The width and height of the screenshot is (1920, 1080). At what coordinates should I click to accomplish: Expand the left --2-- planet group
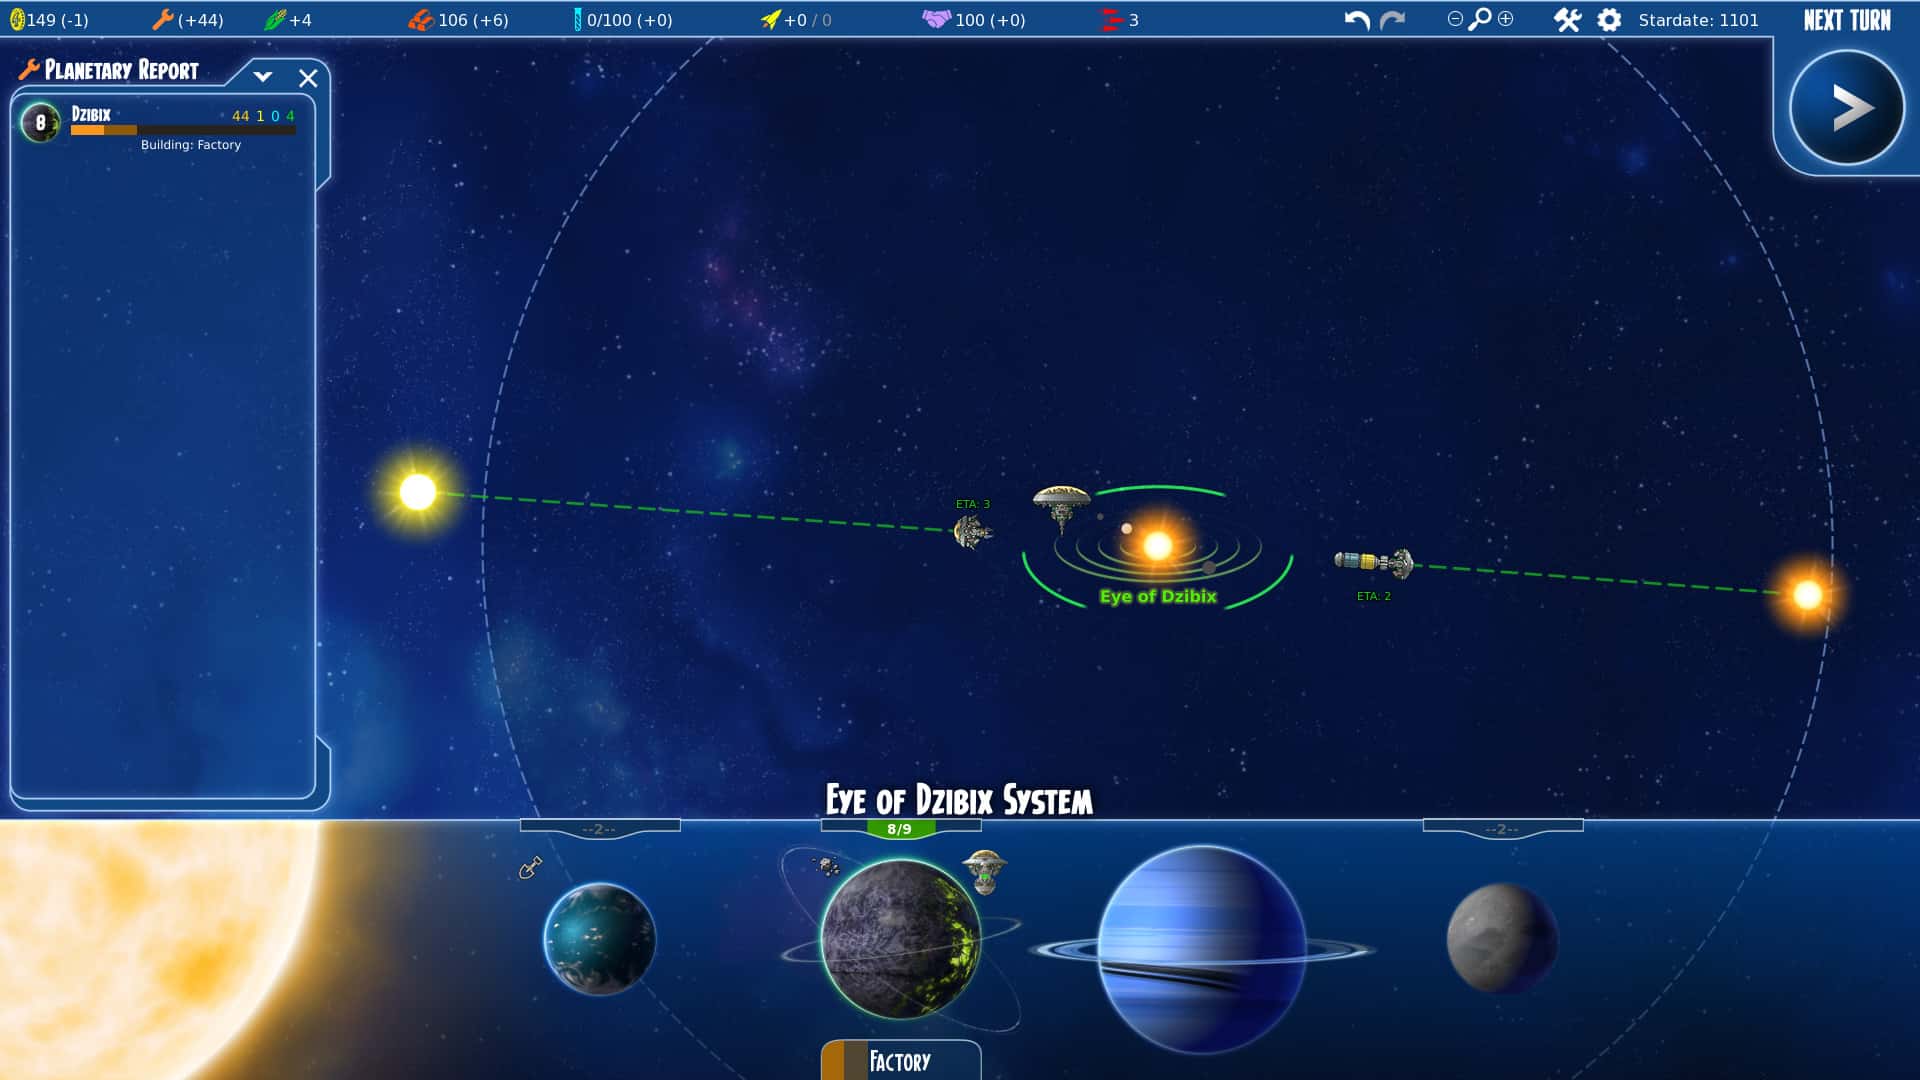(601, 827)
